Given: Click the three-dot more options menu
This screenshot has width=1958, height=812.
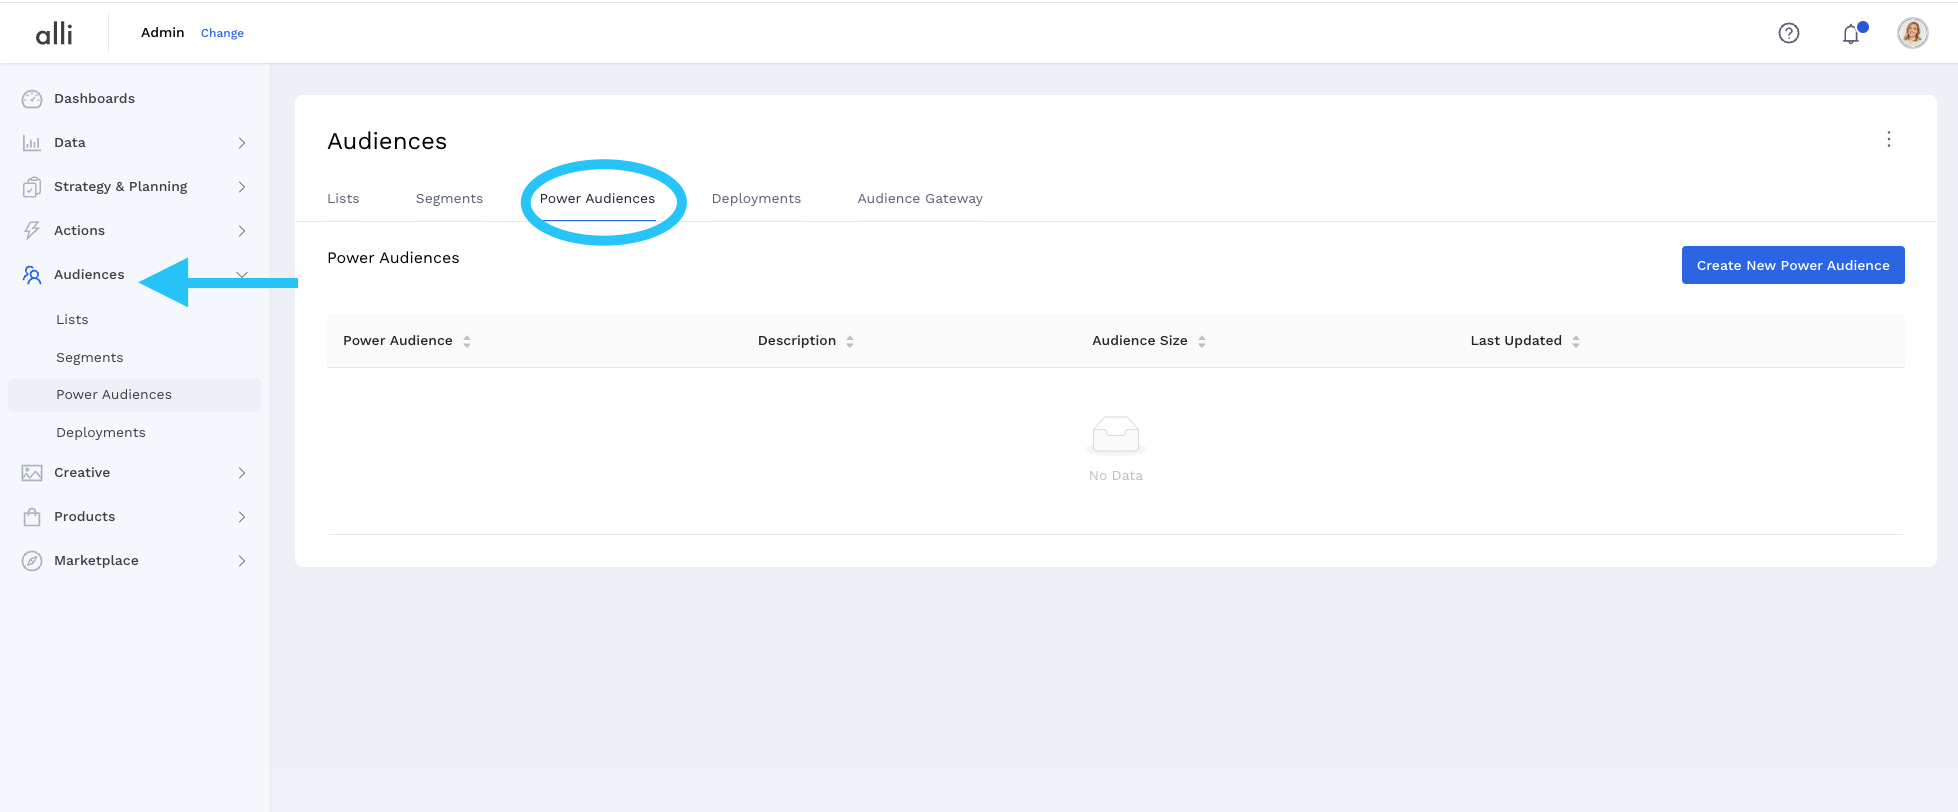Looking at the screenshot, I should 1888,139.
